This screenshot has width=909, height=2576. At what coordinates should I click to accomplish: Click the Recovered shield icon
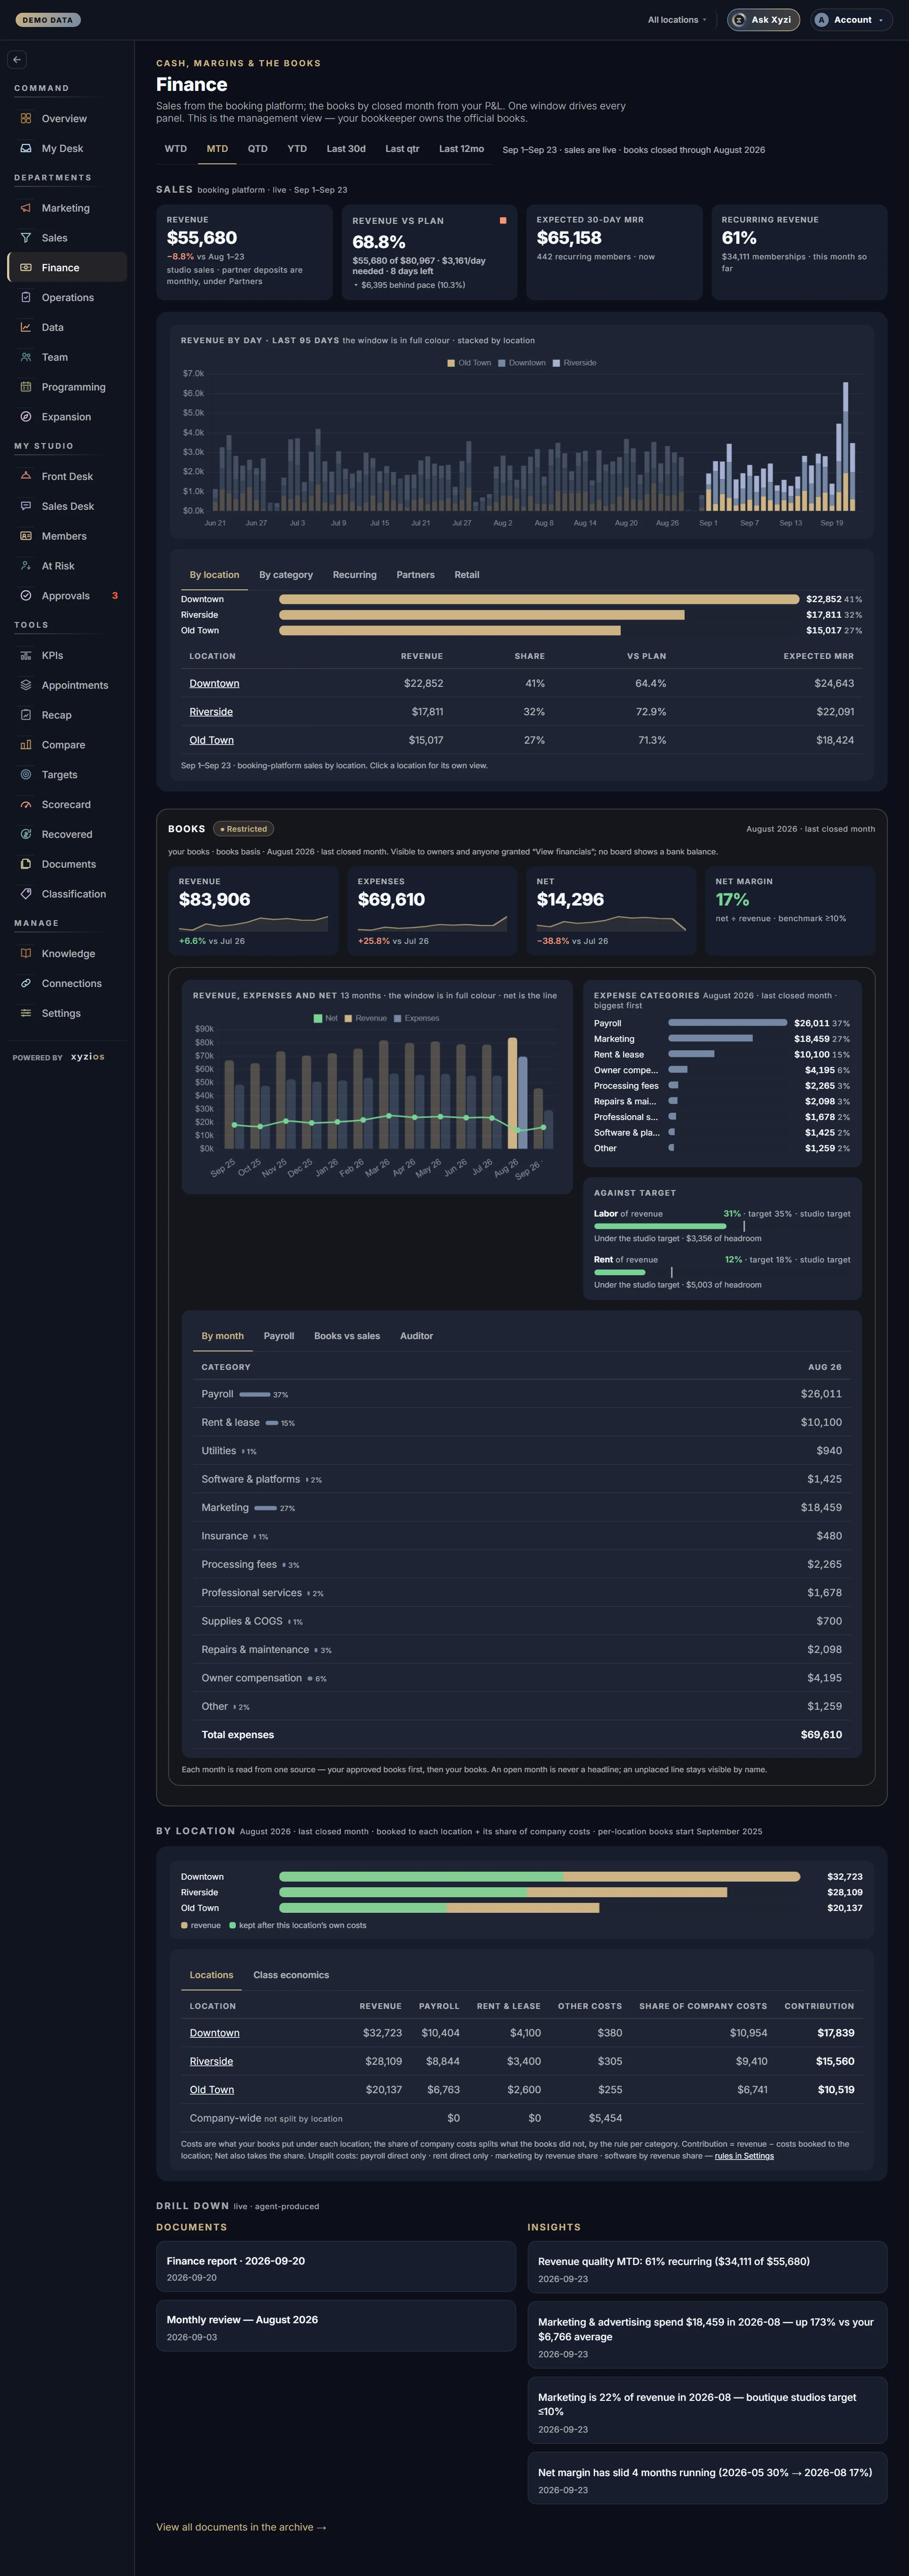[x=26, y=834]
